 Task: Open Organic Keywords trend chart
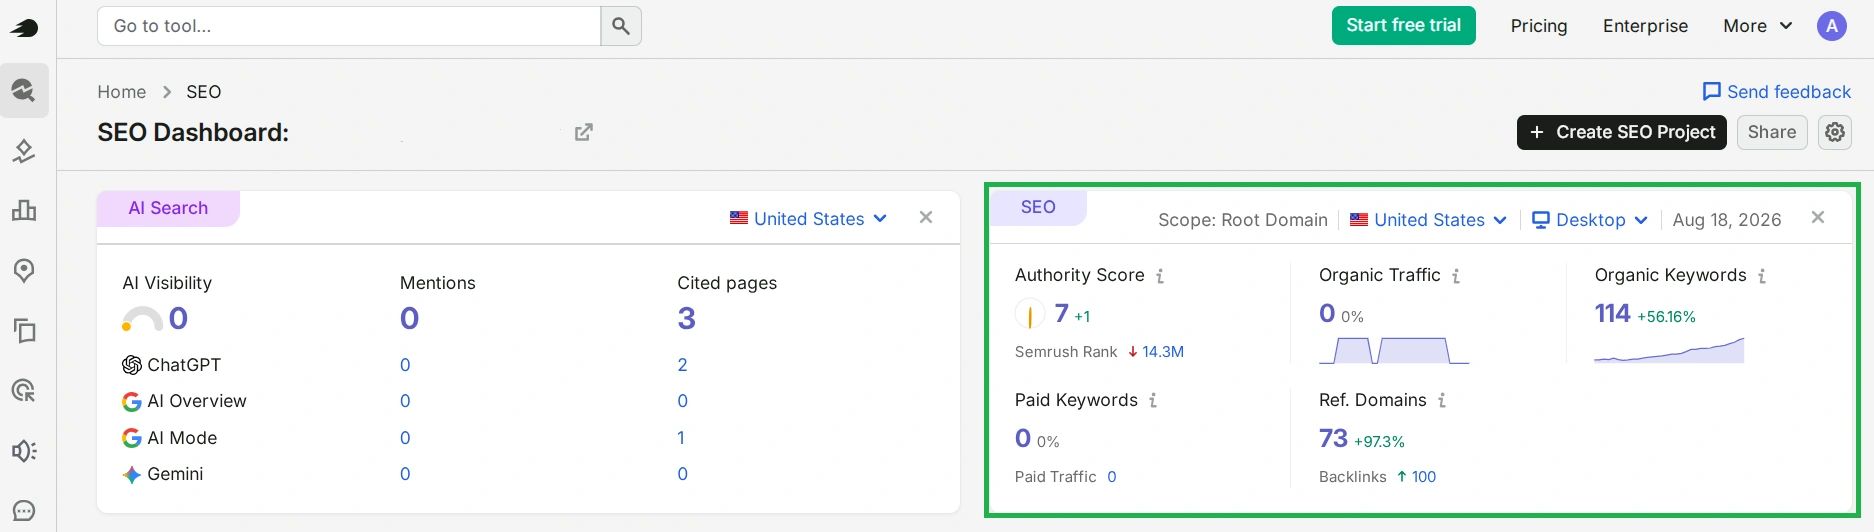click(1669, 350)
